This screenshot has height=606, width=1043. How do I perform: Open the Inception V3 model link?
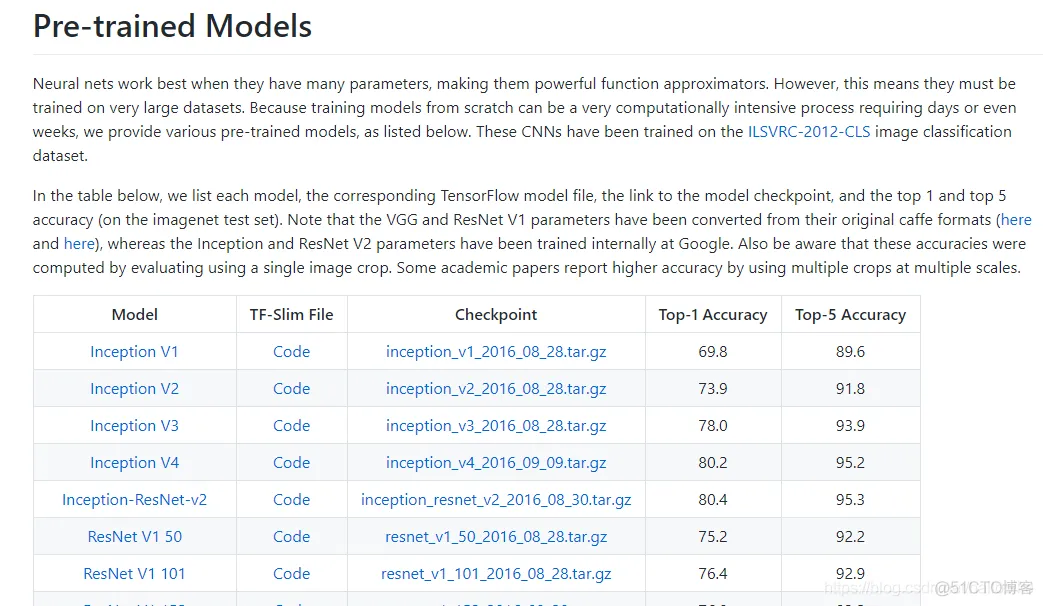[x=134, y=426]
